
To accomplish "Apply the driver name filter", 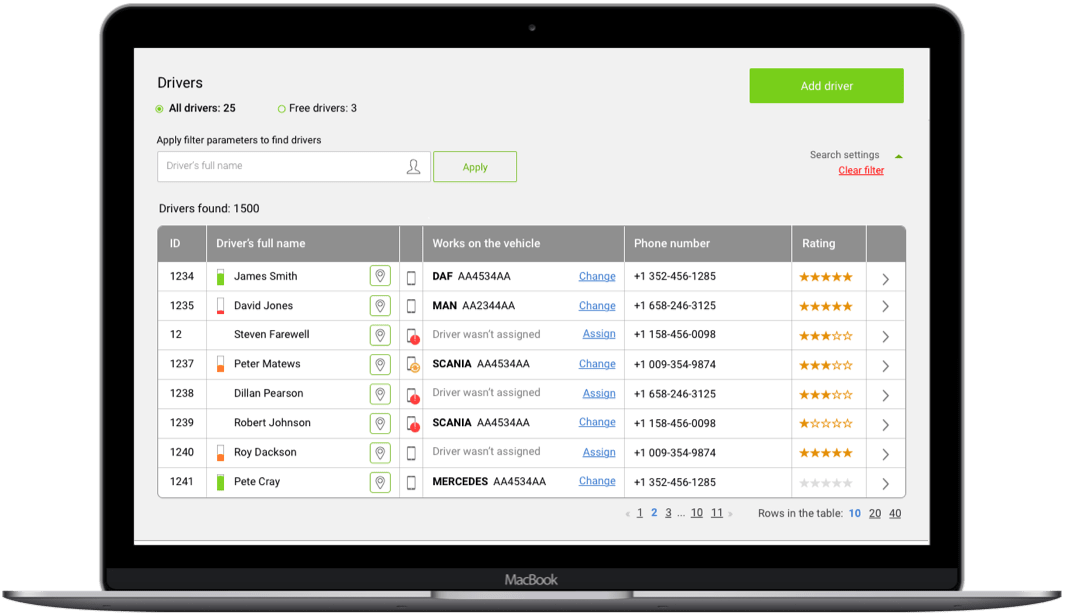I will pos(475,167).
